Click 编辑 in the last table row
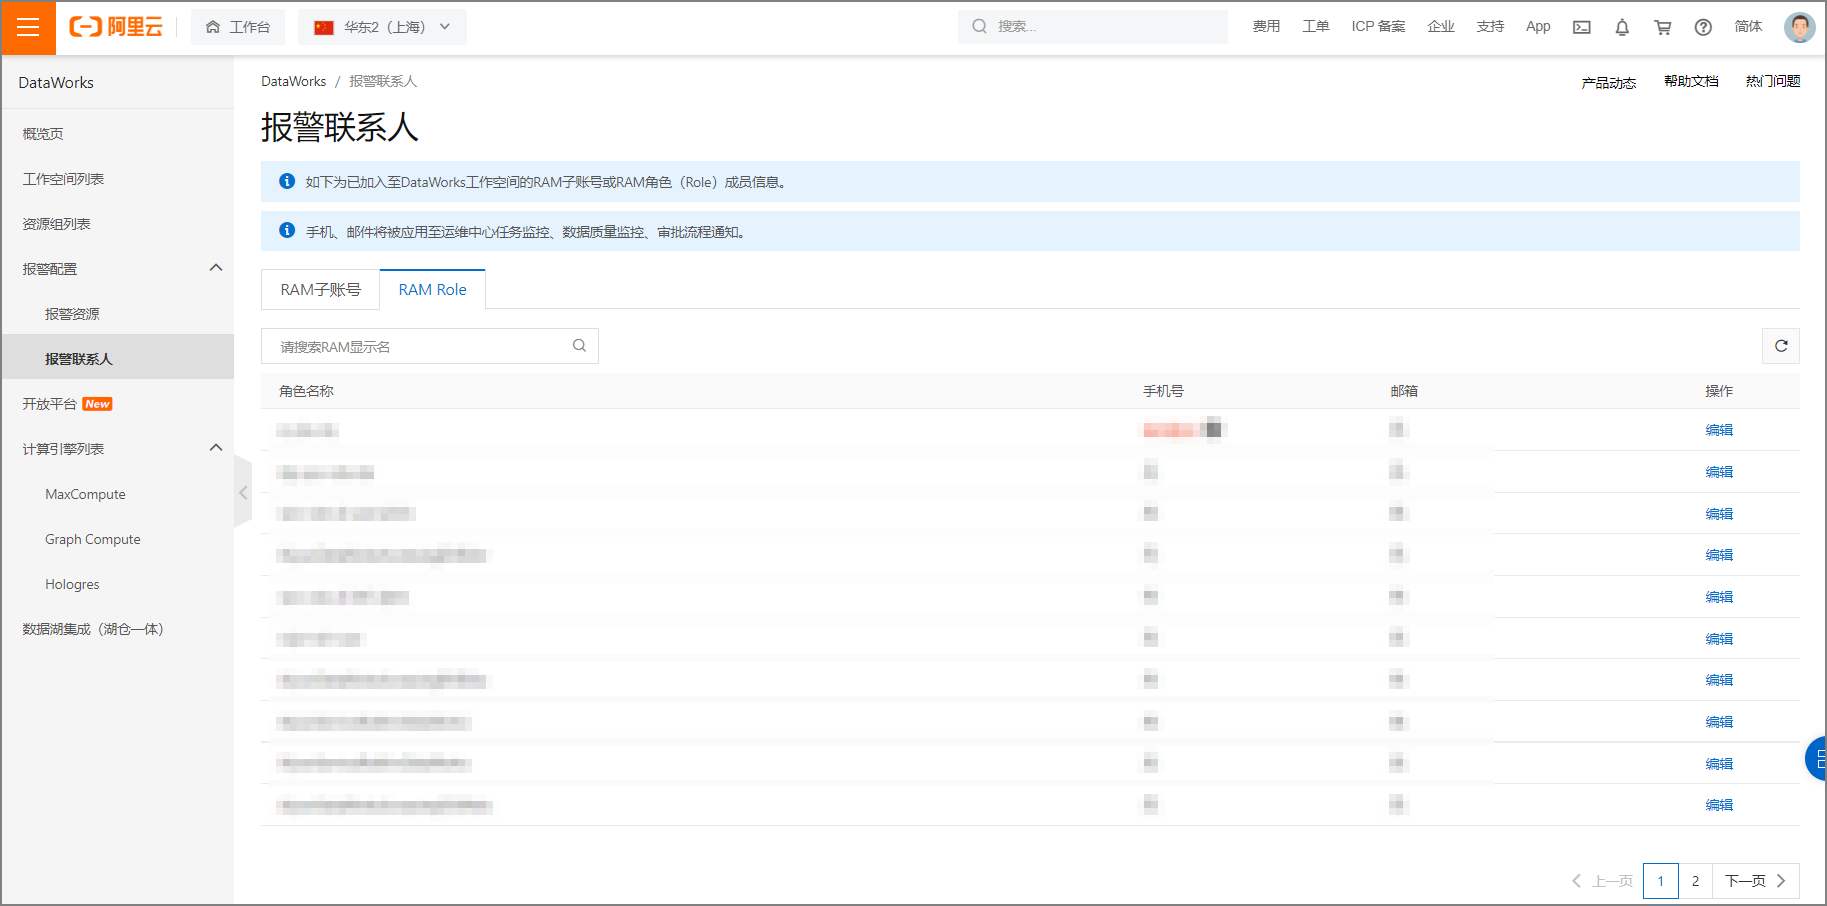Screen dimensions: 1827x906 1719,805
